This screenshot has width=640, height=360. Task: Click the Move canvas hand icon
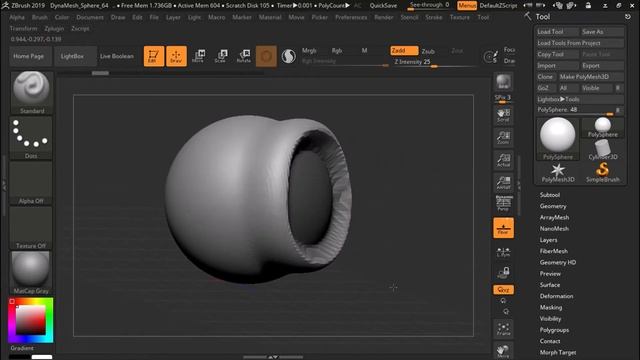pyautogui.click(x=503, y=351)
